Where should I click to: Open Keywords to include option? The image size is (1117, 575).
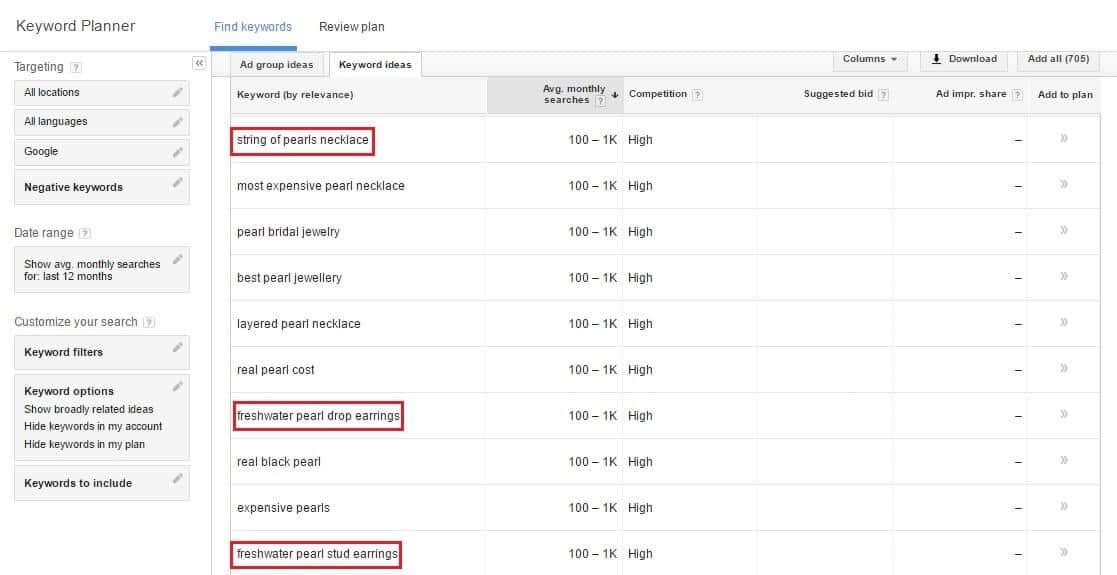pyautogui.click(x=102, y=483)
